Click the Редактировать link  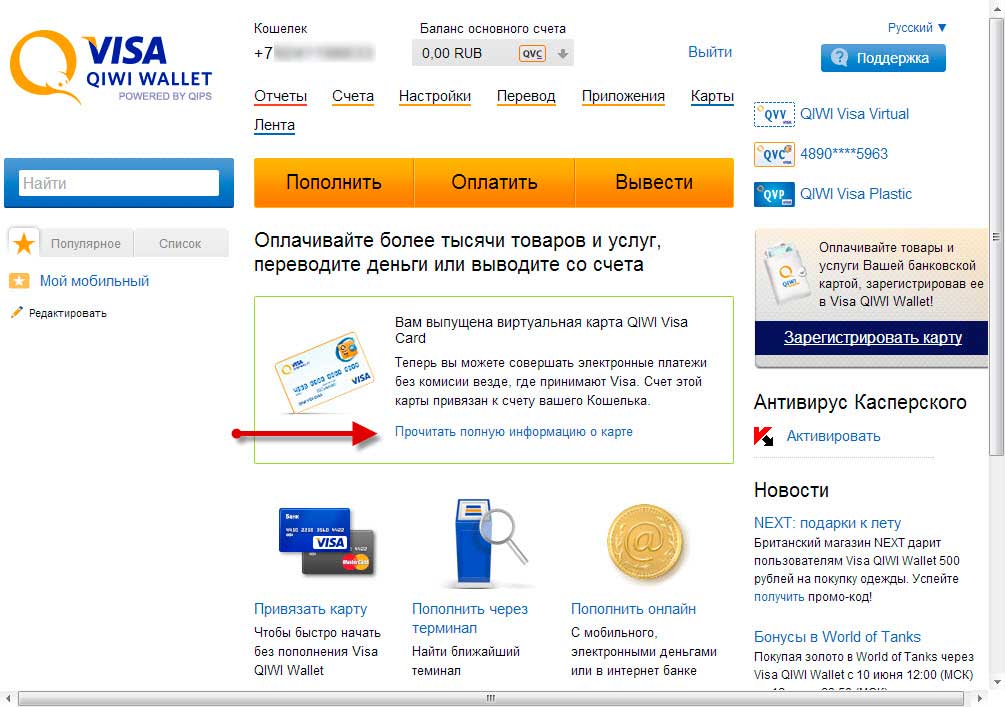pos(67,313)
